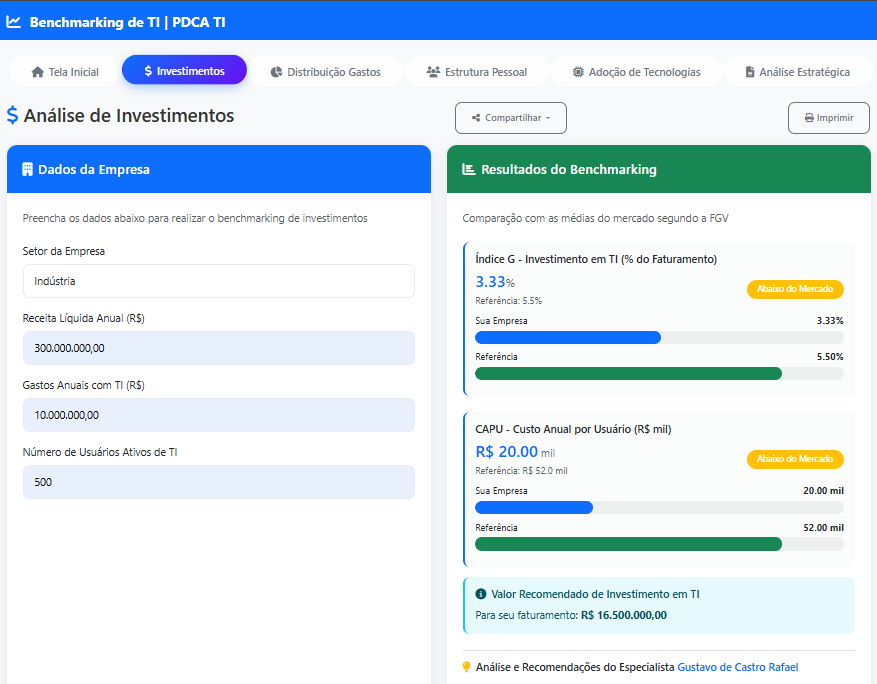Click the dollar icon on Investimentos tab
Screen dimensions: 877x684
click(148, 71)
